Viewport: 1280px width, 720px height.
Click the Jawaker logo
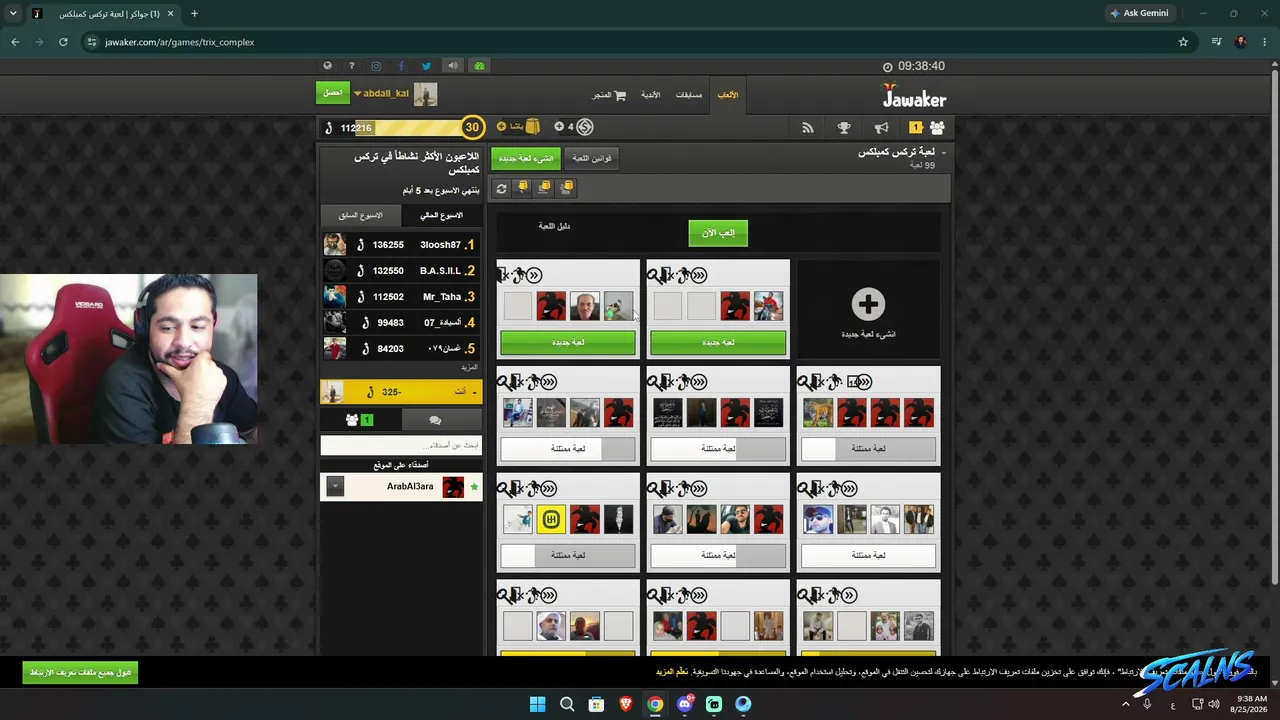tap(913, 97)
